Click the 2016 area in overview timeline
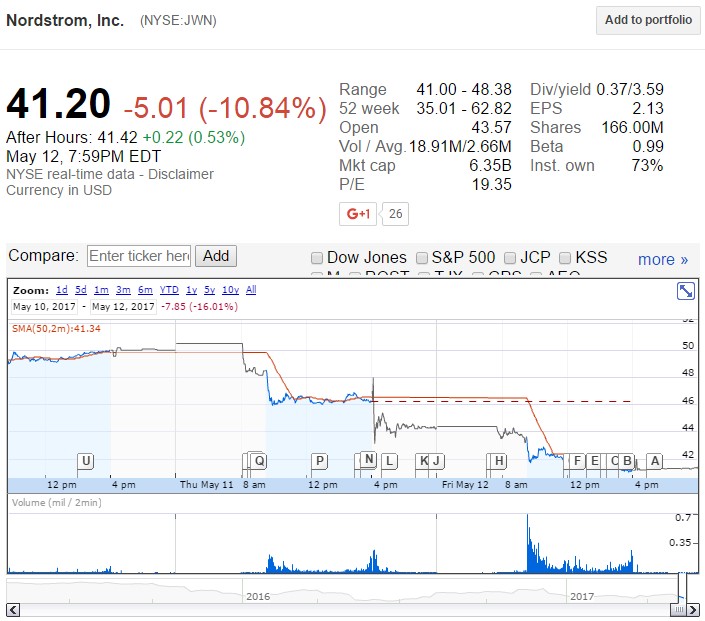 pyautogui.click(x=258, y=596)
